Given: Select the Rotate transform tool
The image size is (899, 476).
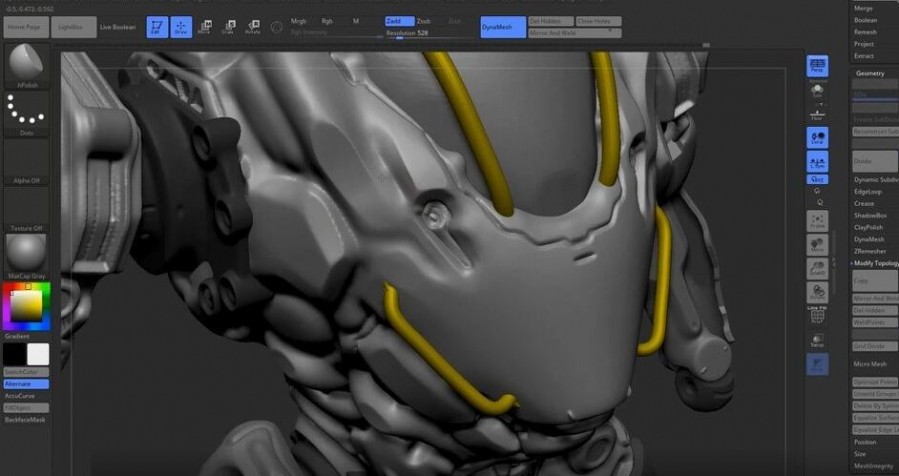Looking at the screenshot, I should point(253,27).
